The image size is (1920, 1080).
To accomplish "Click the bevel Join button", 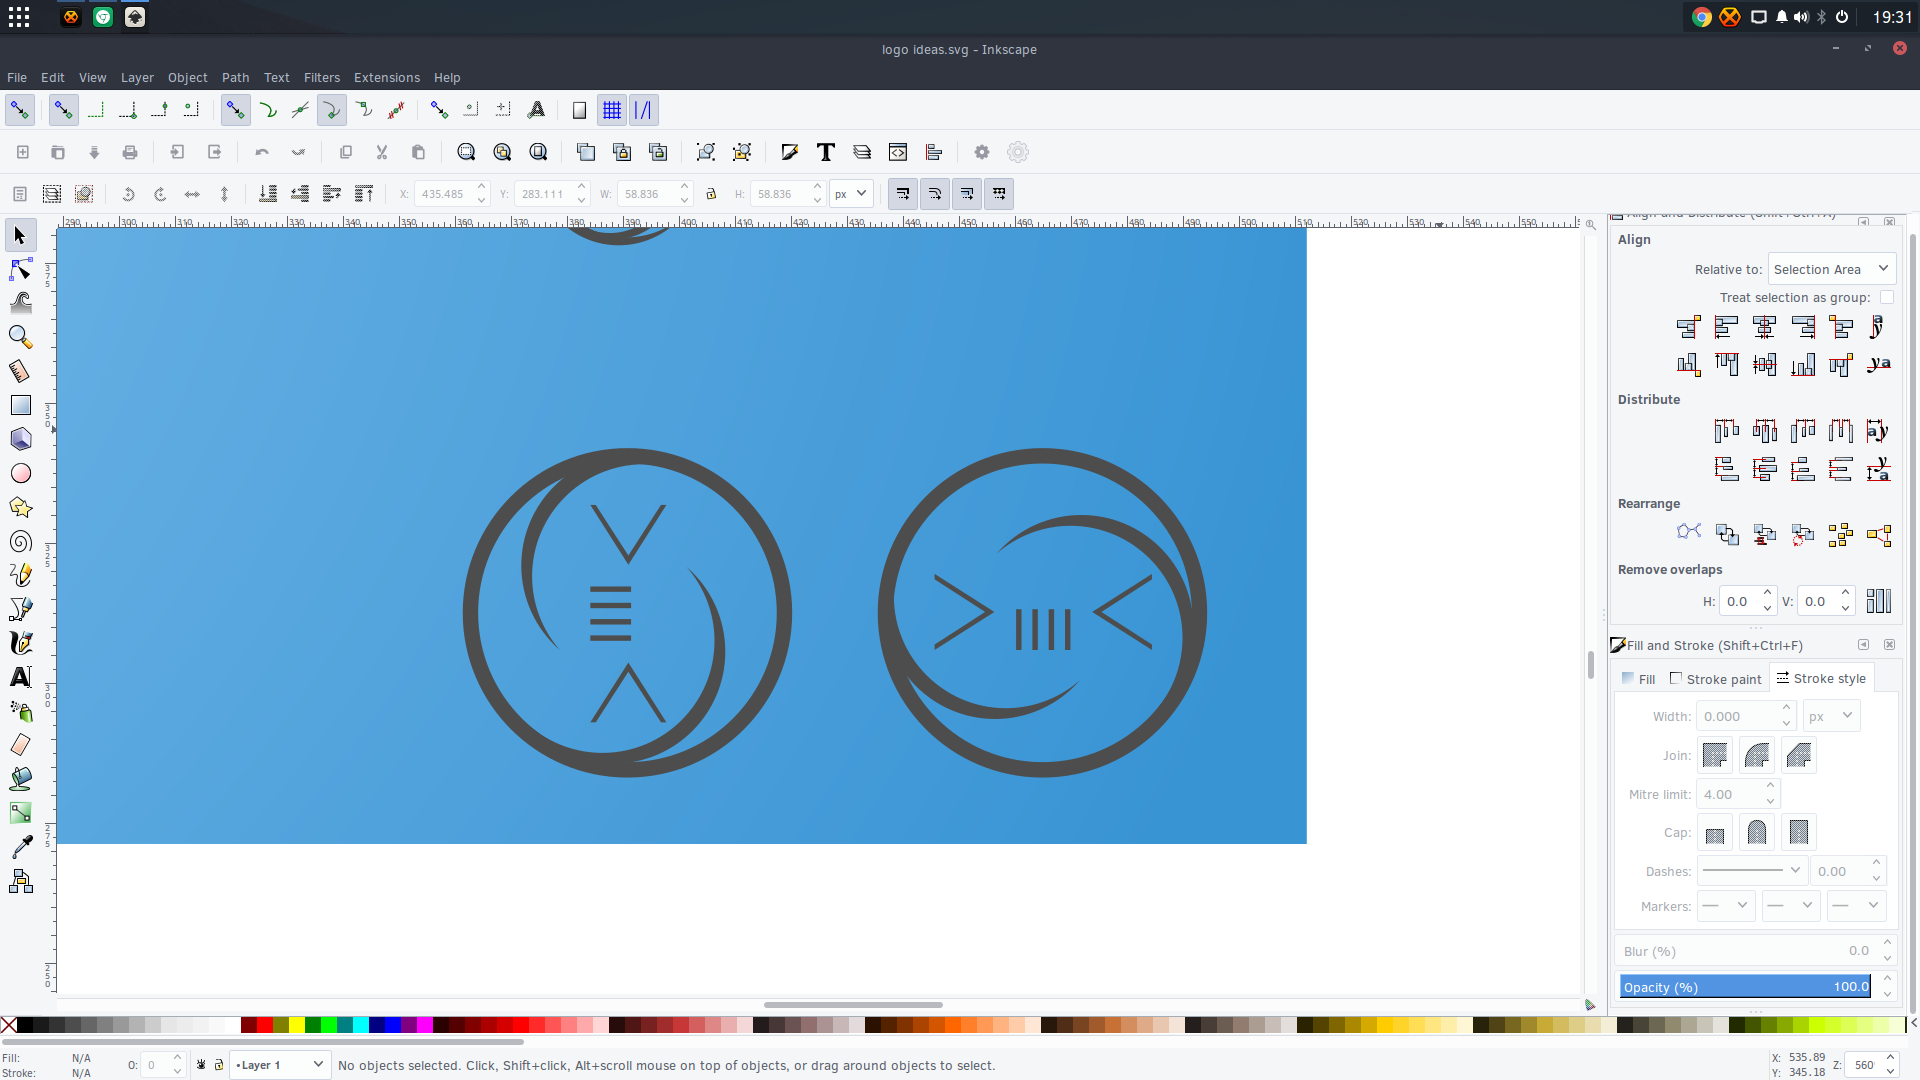I will [1799, 755].
